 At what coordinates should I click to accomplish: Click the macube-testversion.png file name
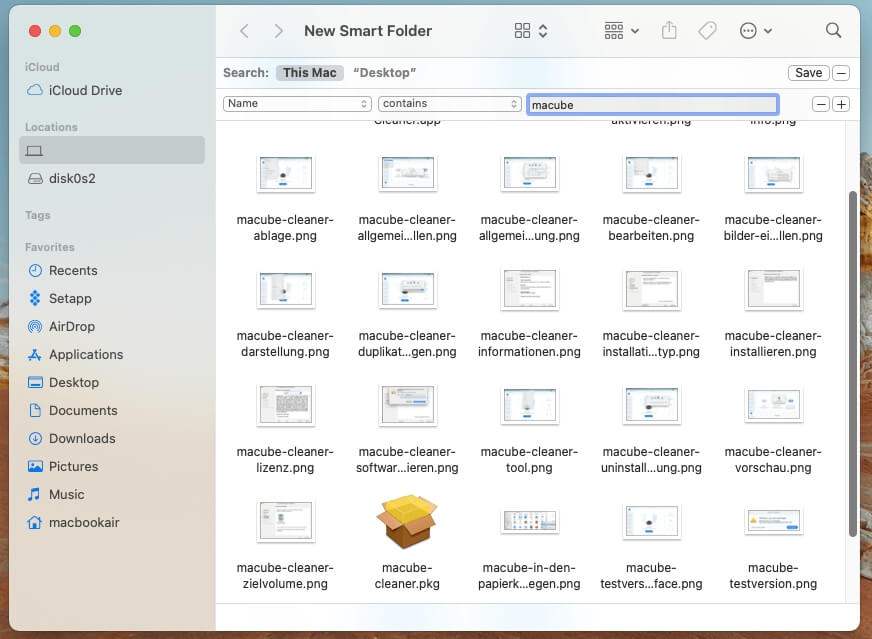[773, 576]
